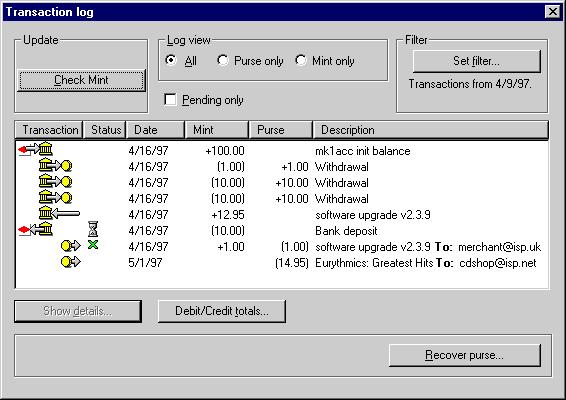Sort by the Status column header
The width and height of the screenshot is (566, 400).
(105, 130)
